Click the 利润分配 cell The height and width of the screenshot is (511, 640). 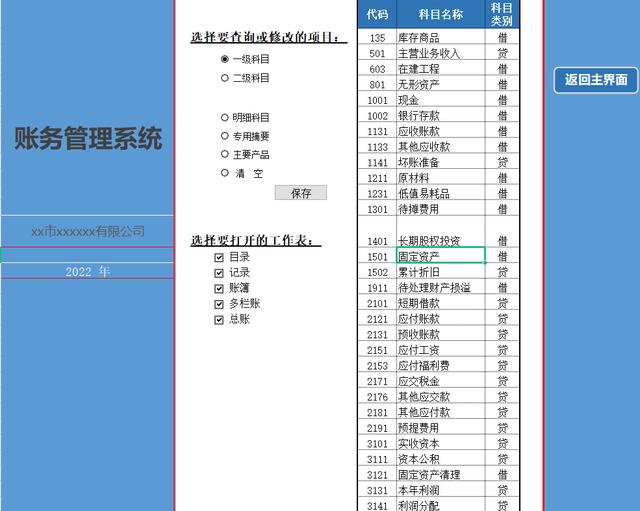coord(441,506)
